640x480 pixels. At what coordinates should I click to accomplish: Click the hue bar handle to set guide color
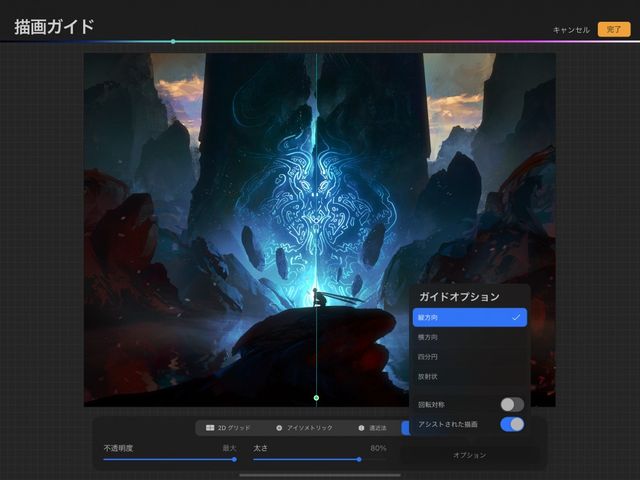(x=173, y=41)
